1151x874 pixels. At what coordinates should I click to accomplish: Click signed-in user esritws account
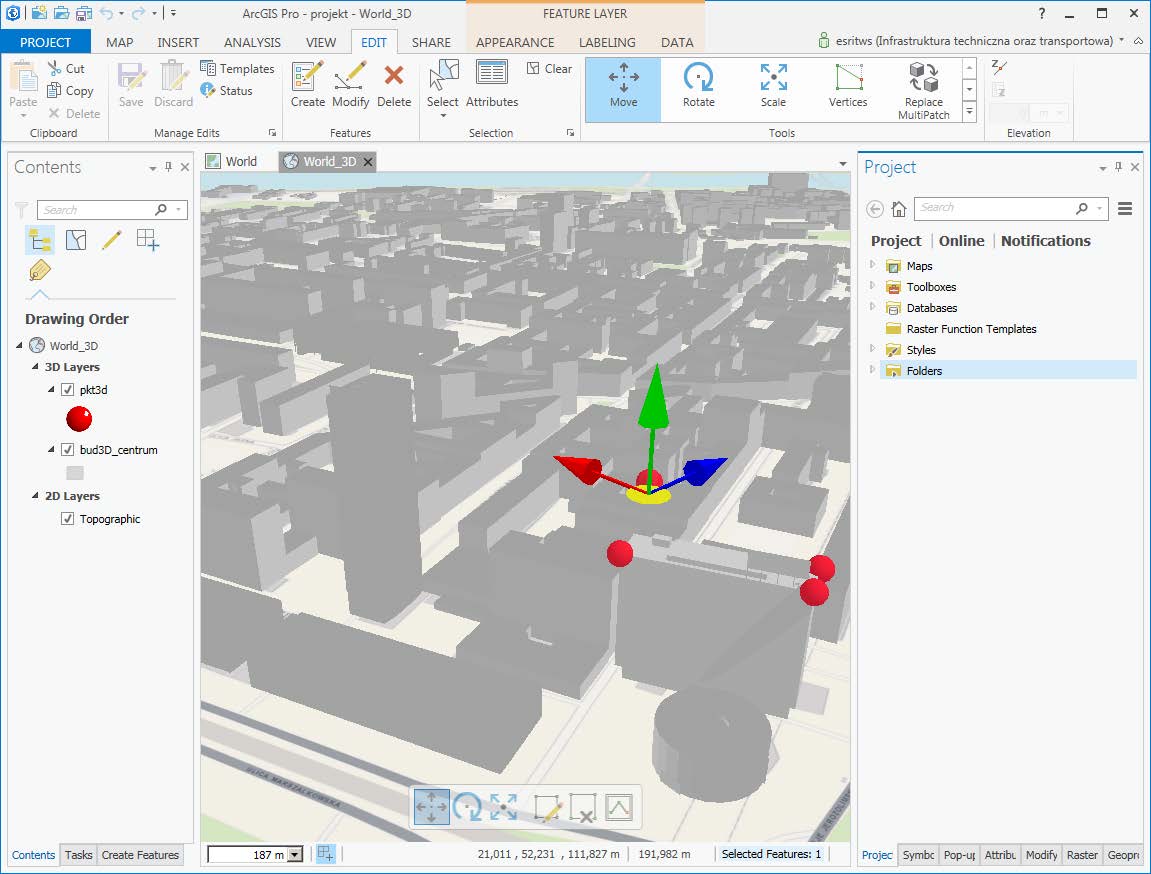(x=972, y=41)
